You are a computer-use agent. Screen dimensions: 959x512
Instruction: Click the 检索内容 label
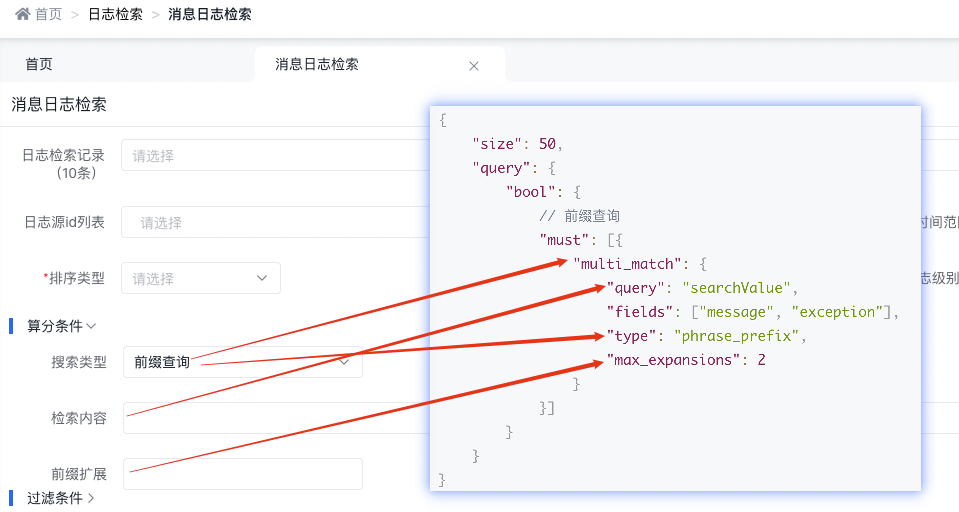78,418
